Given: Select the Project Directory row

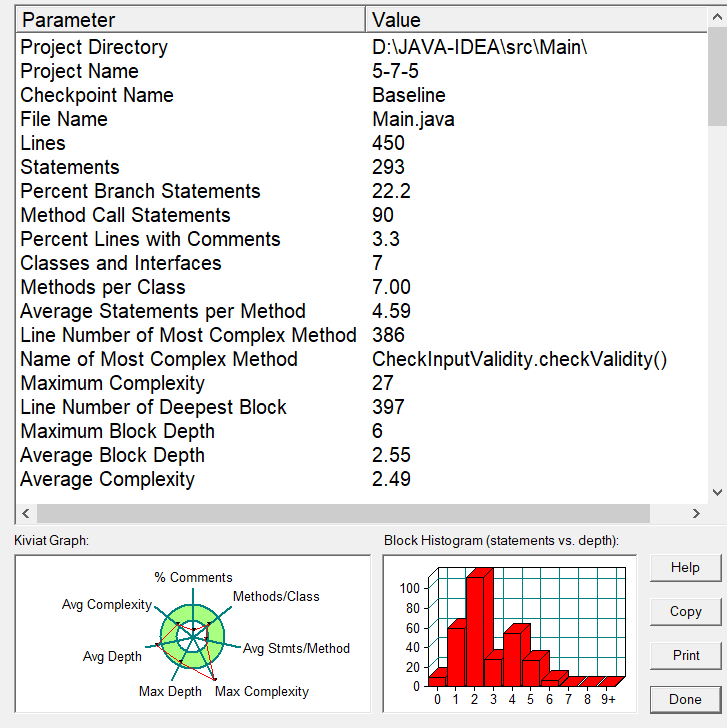Looking at the screenshot, I should 362,47.
